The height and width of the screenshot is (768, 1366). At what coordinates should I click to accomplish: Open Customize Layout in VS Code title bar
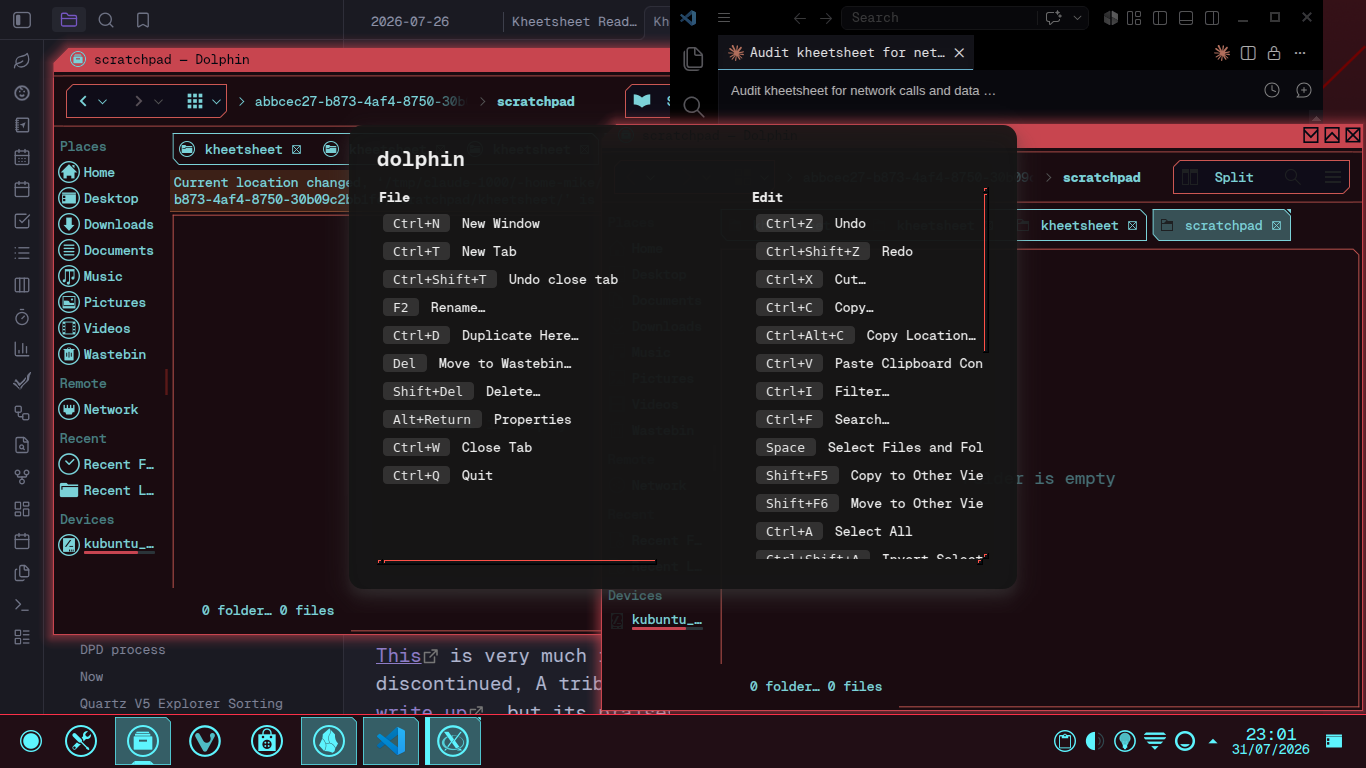pos(1135,18)
